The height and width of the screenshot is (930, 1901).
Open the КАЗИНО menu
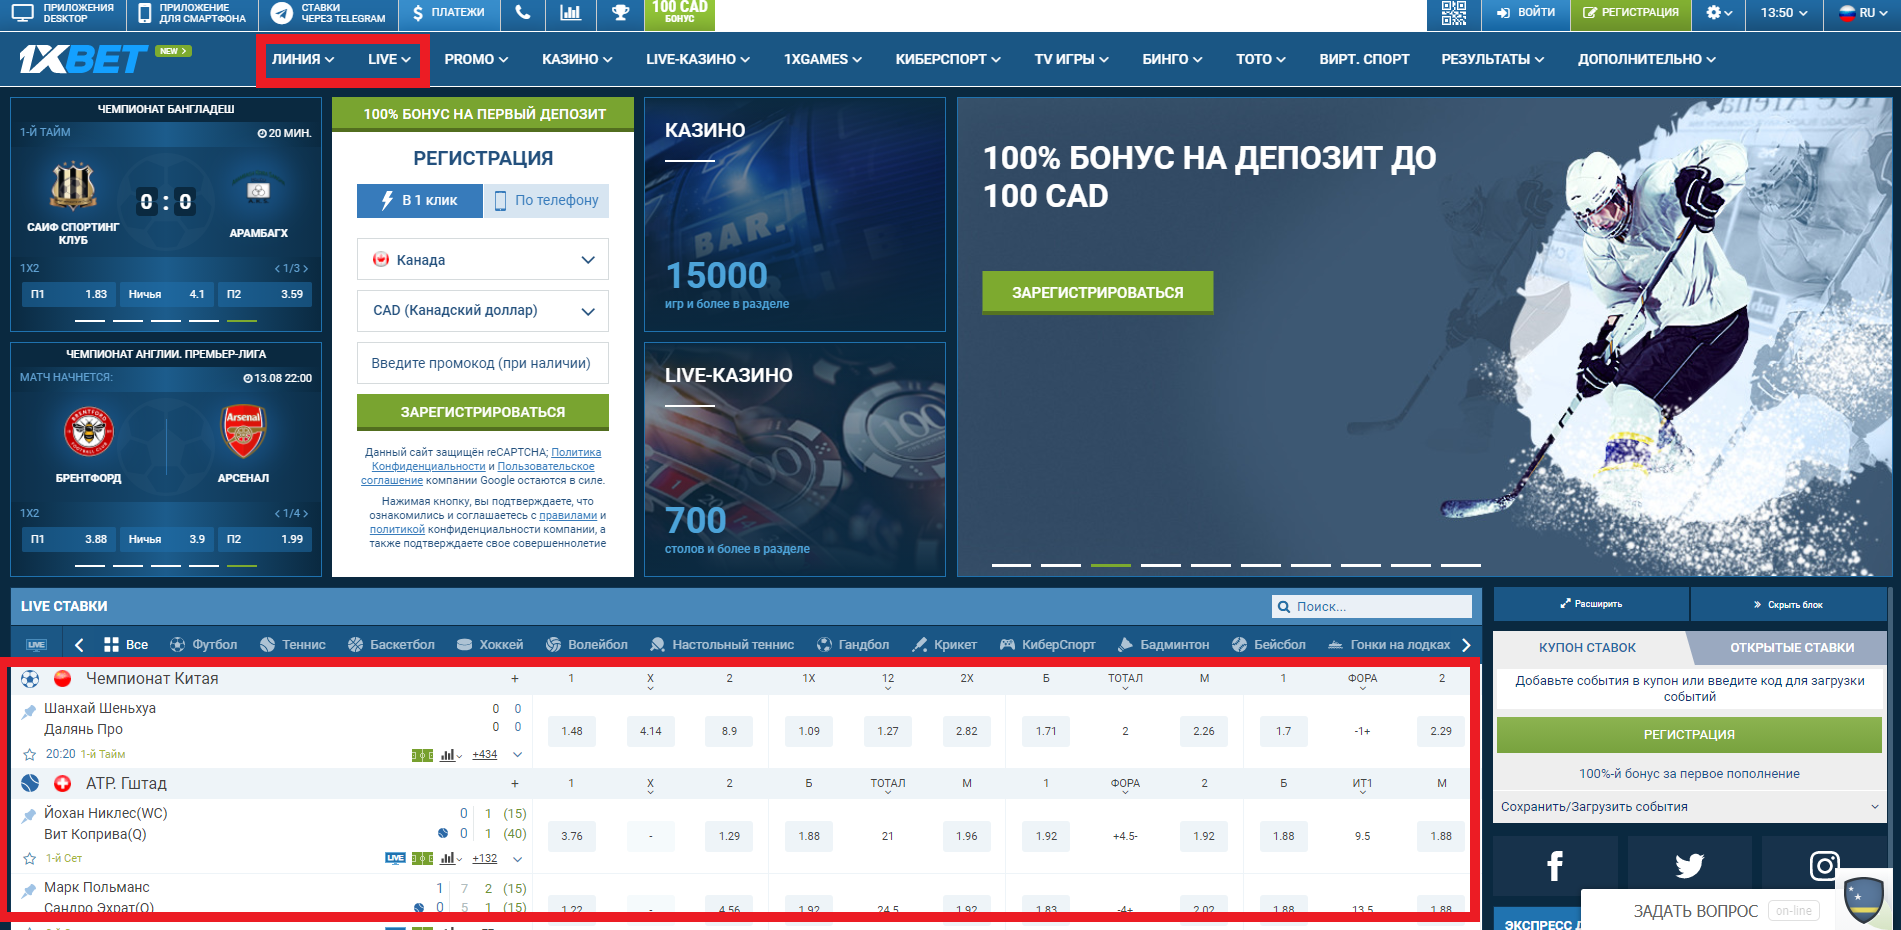(577, 60)
